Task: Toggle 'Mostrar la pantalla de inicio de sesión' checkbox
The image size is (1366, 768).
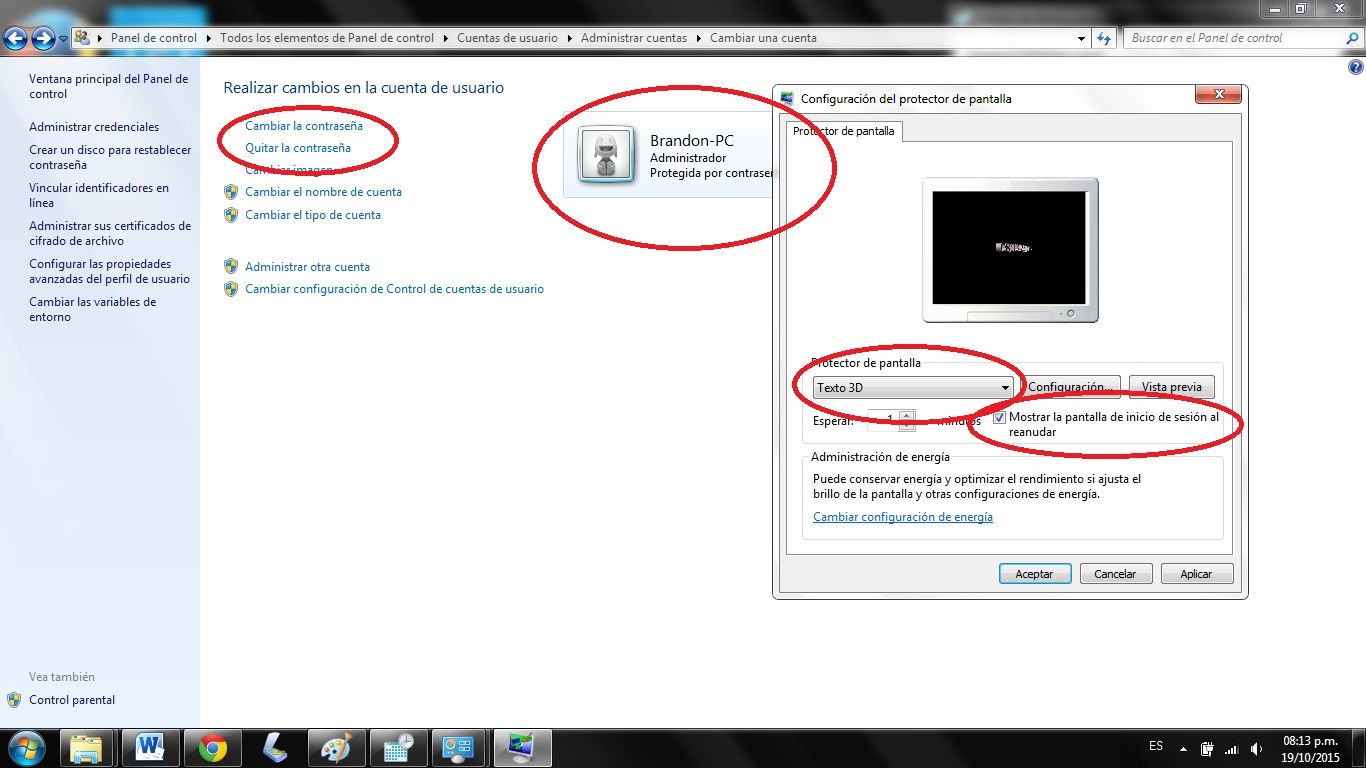Action: (999, 418)
